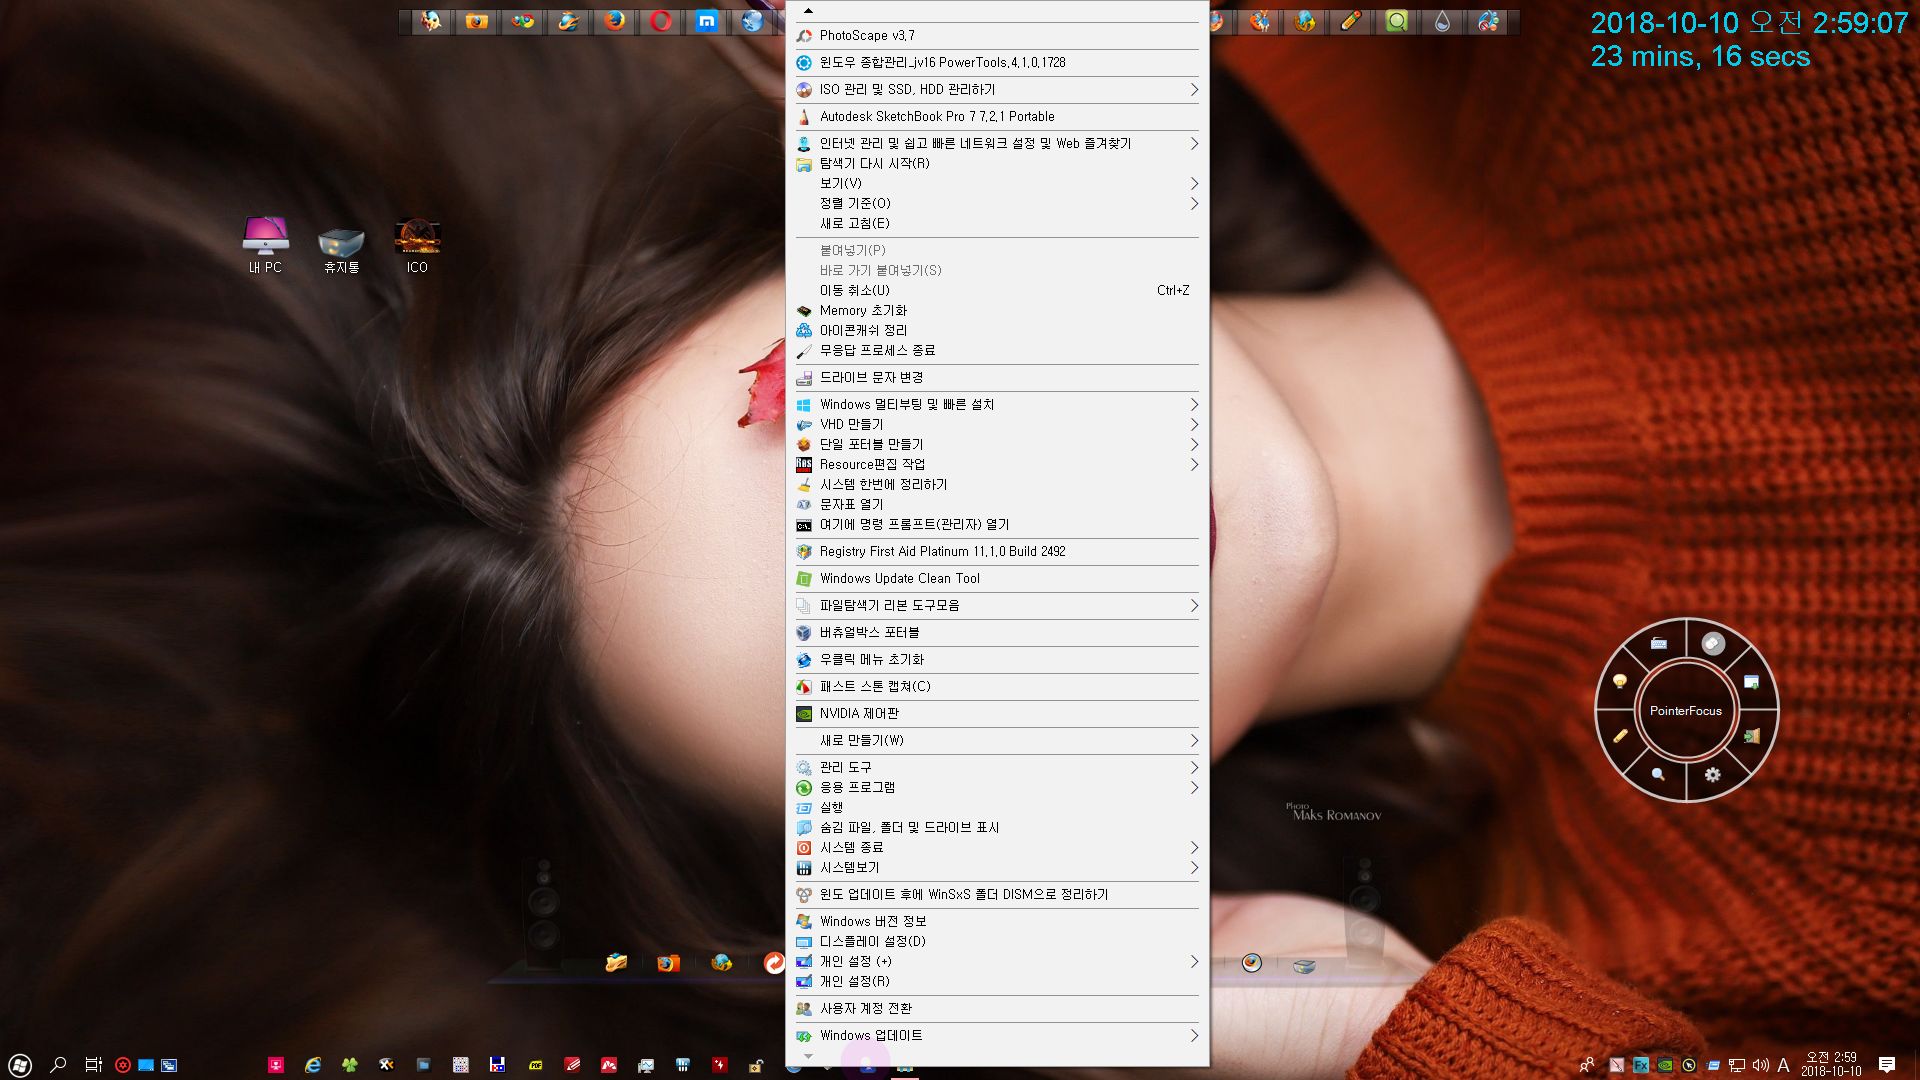Click the context menu scroll-up arrow
The image size is (1920, 1080).
tap(808, 11)
